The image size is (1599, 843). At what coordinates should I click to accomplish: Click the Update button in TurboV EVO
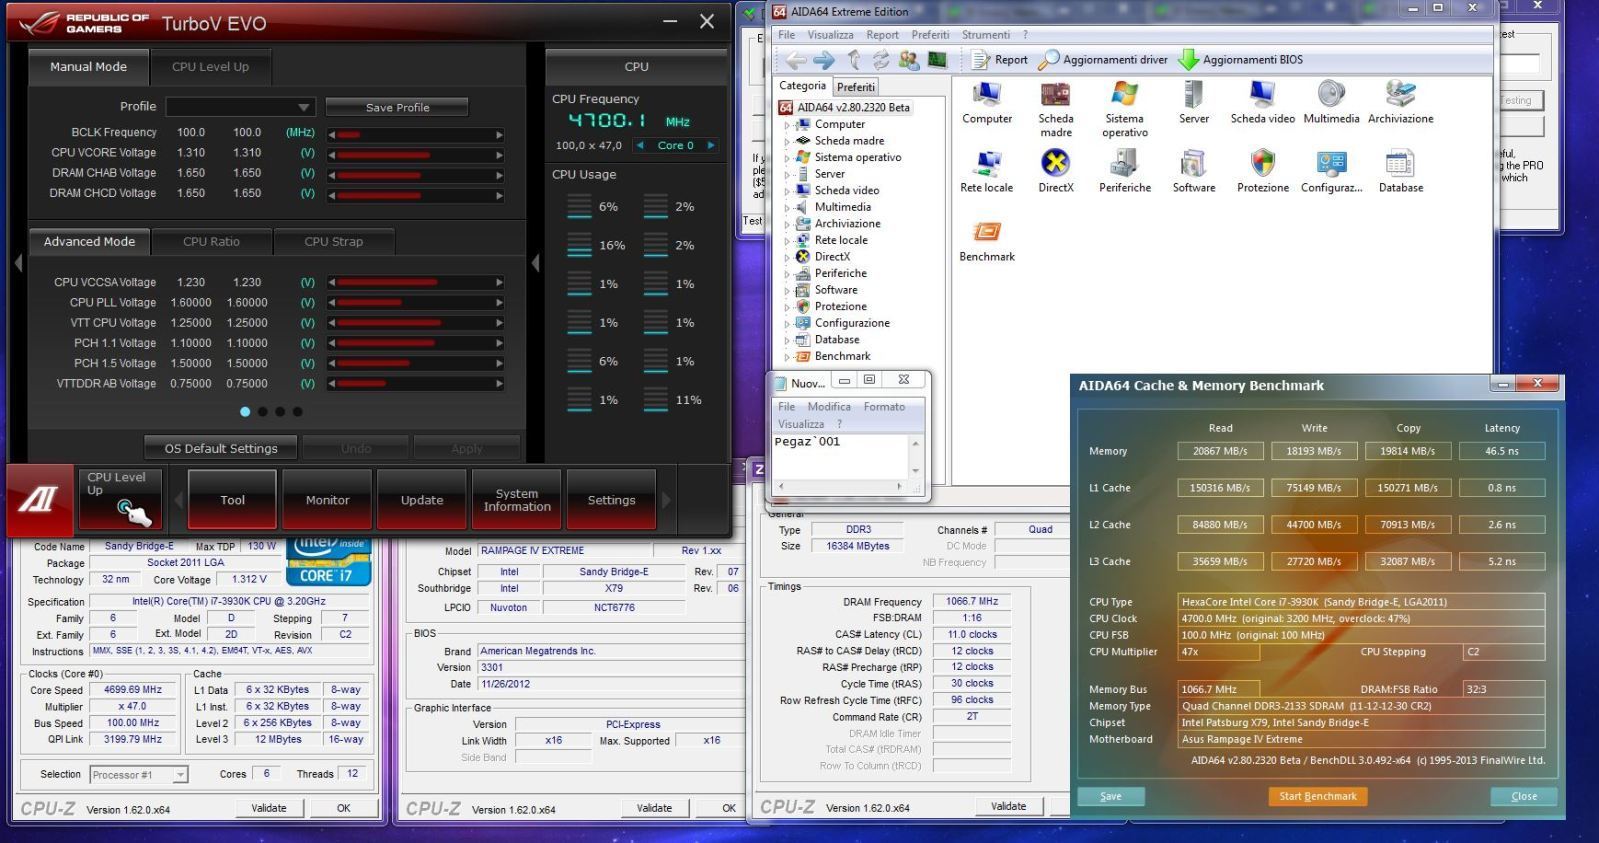(422, 500)
